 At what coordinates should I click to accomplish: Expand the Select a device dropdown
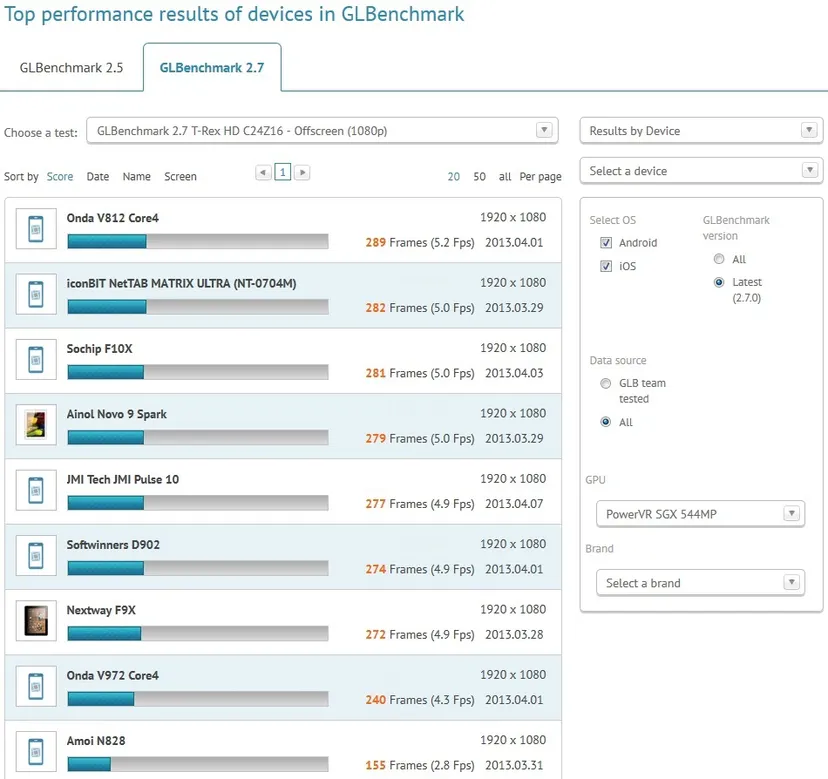tap(701, 171)
